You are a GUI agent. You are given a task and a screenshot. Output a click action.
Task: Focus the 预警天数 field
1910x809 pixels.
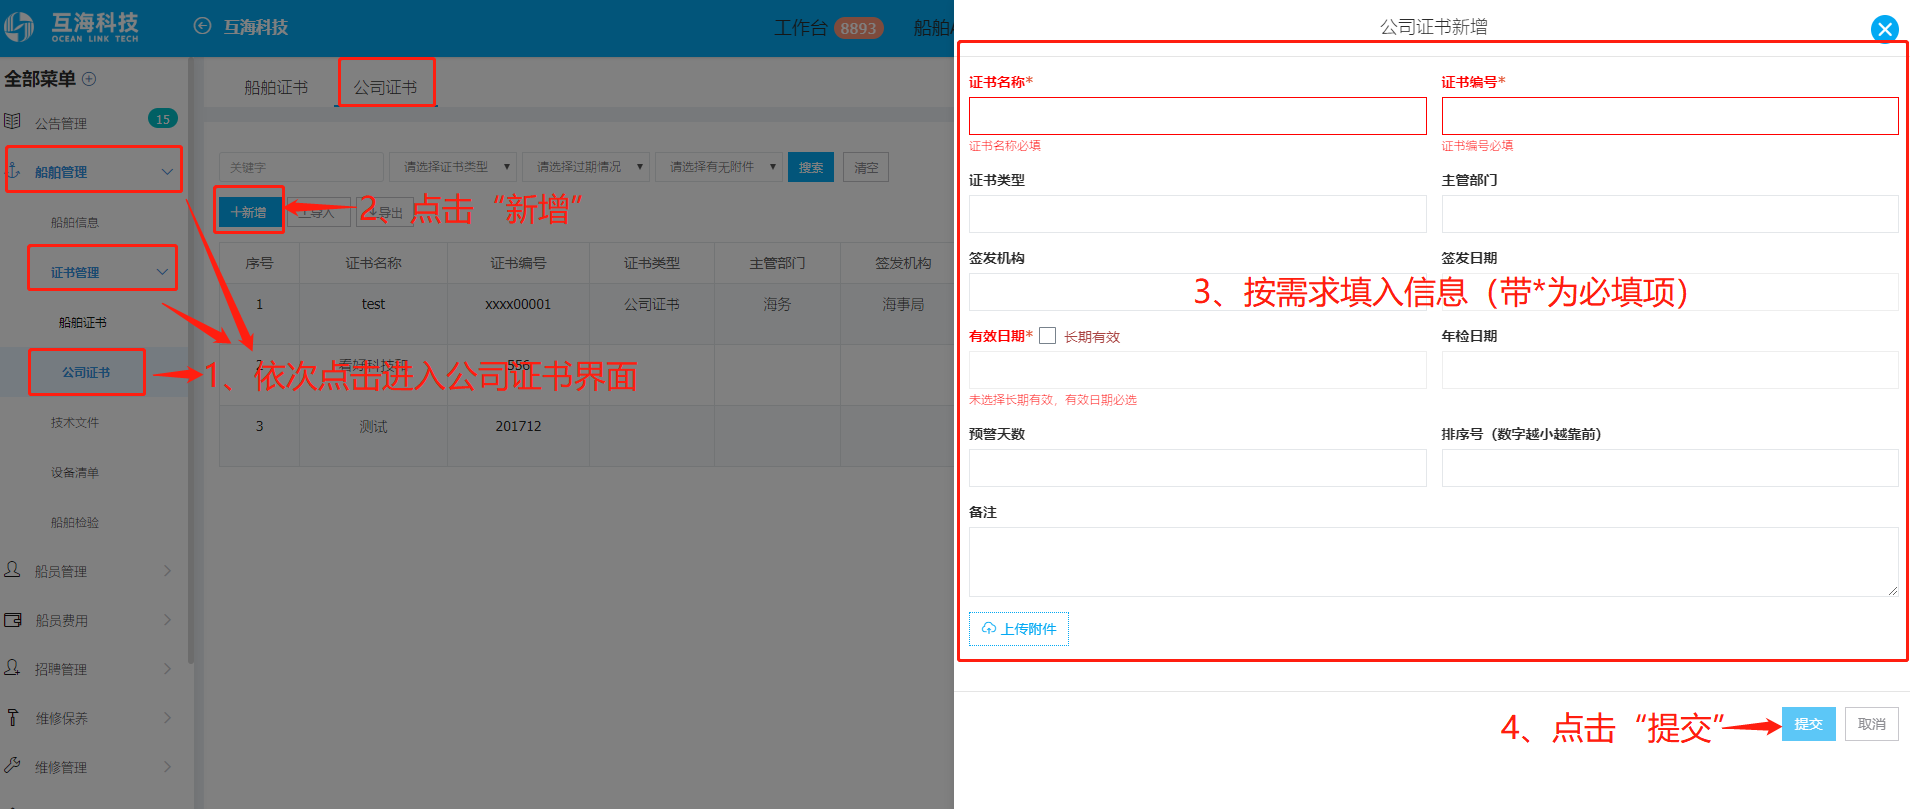1197,468
